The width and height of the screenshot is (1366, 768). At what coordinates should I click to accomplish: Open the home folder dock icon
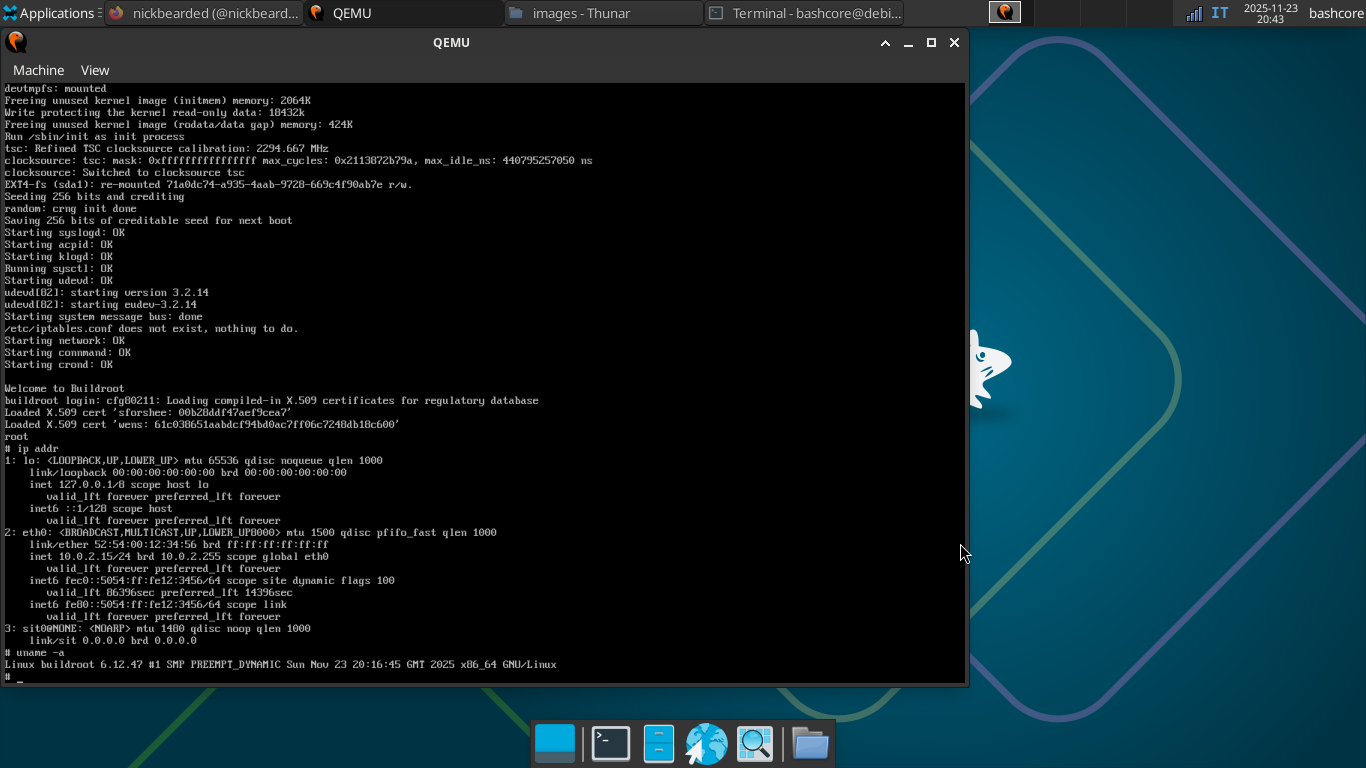(810, 743)
